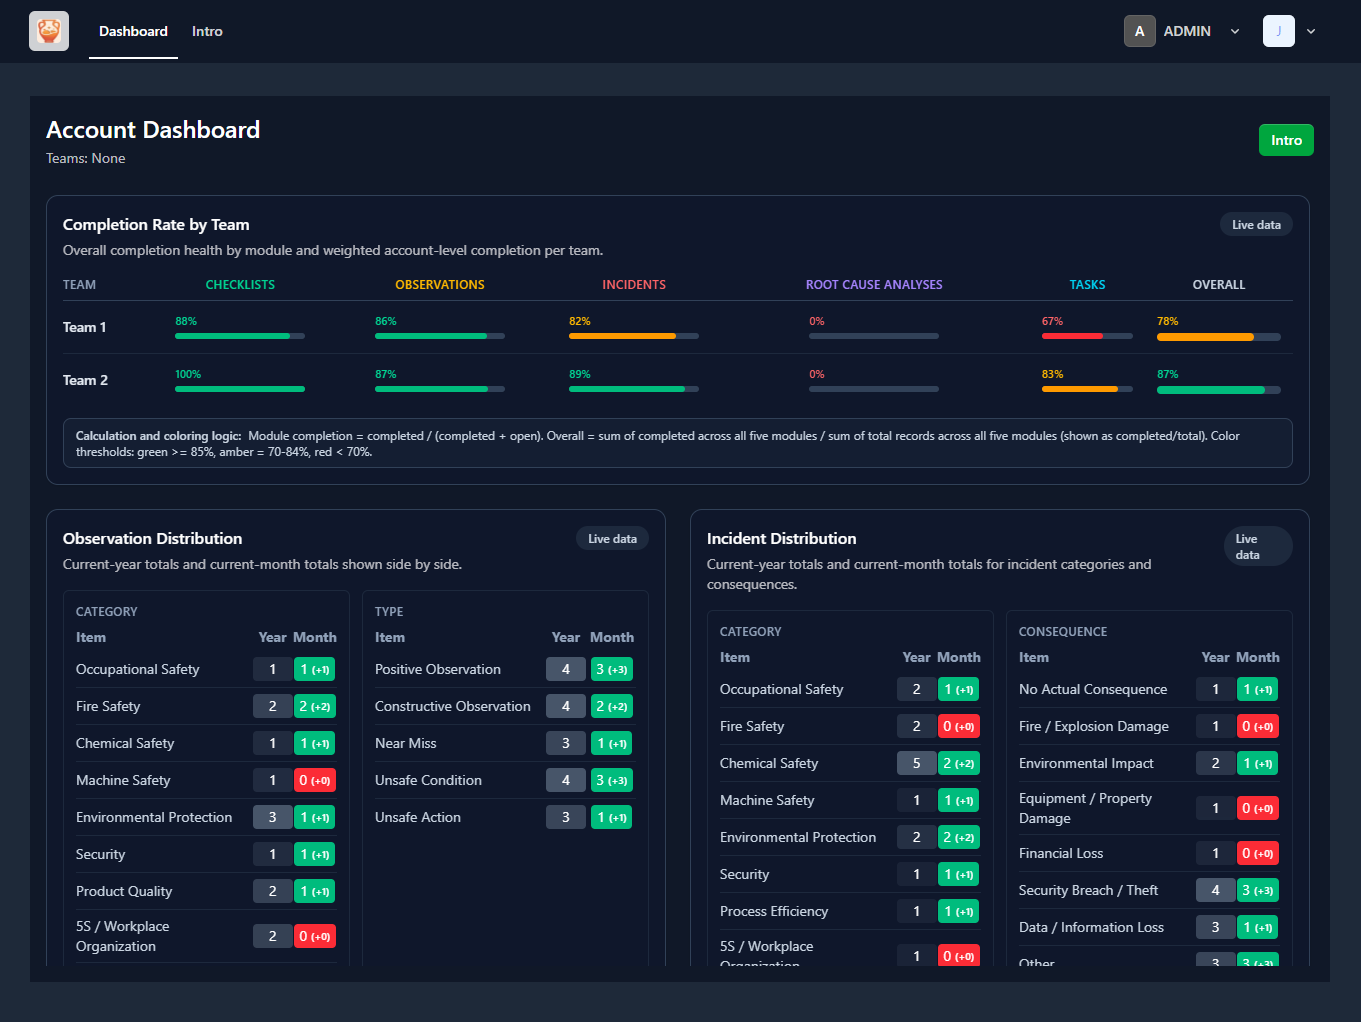Click Near Miss type row
Image resolution: width=1361 pixels, height=1022 pixels.
click(x=505, y=743)
